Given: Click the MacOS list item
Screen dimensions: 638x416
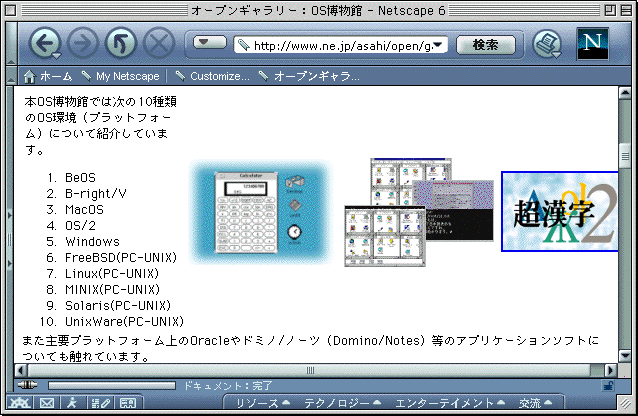Looking at the screenshot, I should tap(84, 210).
